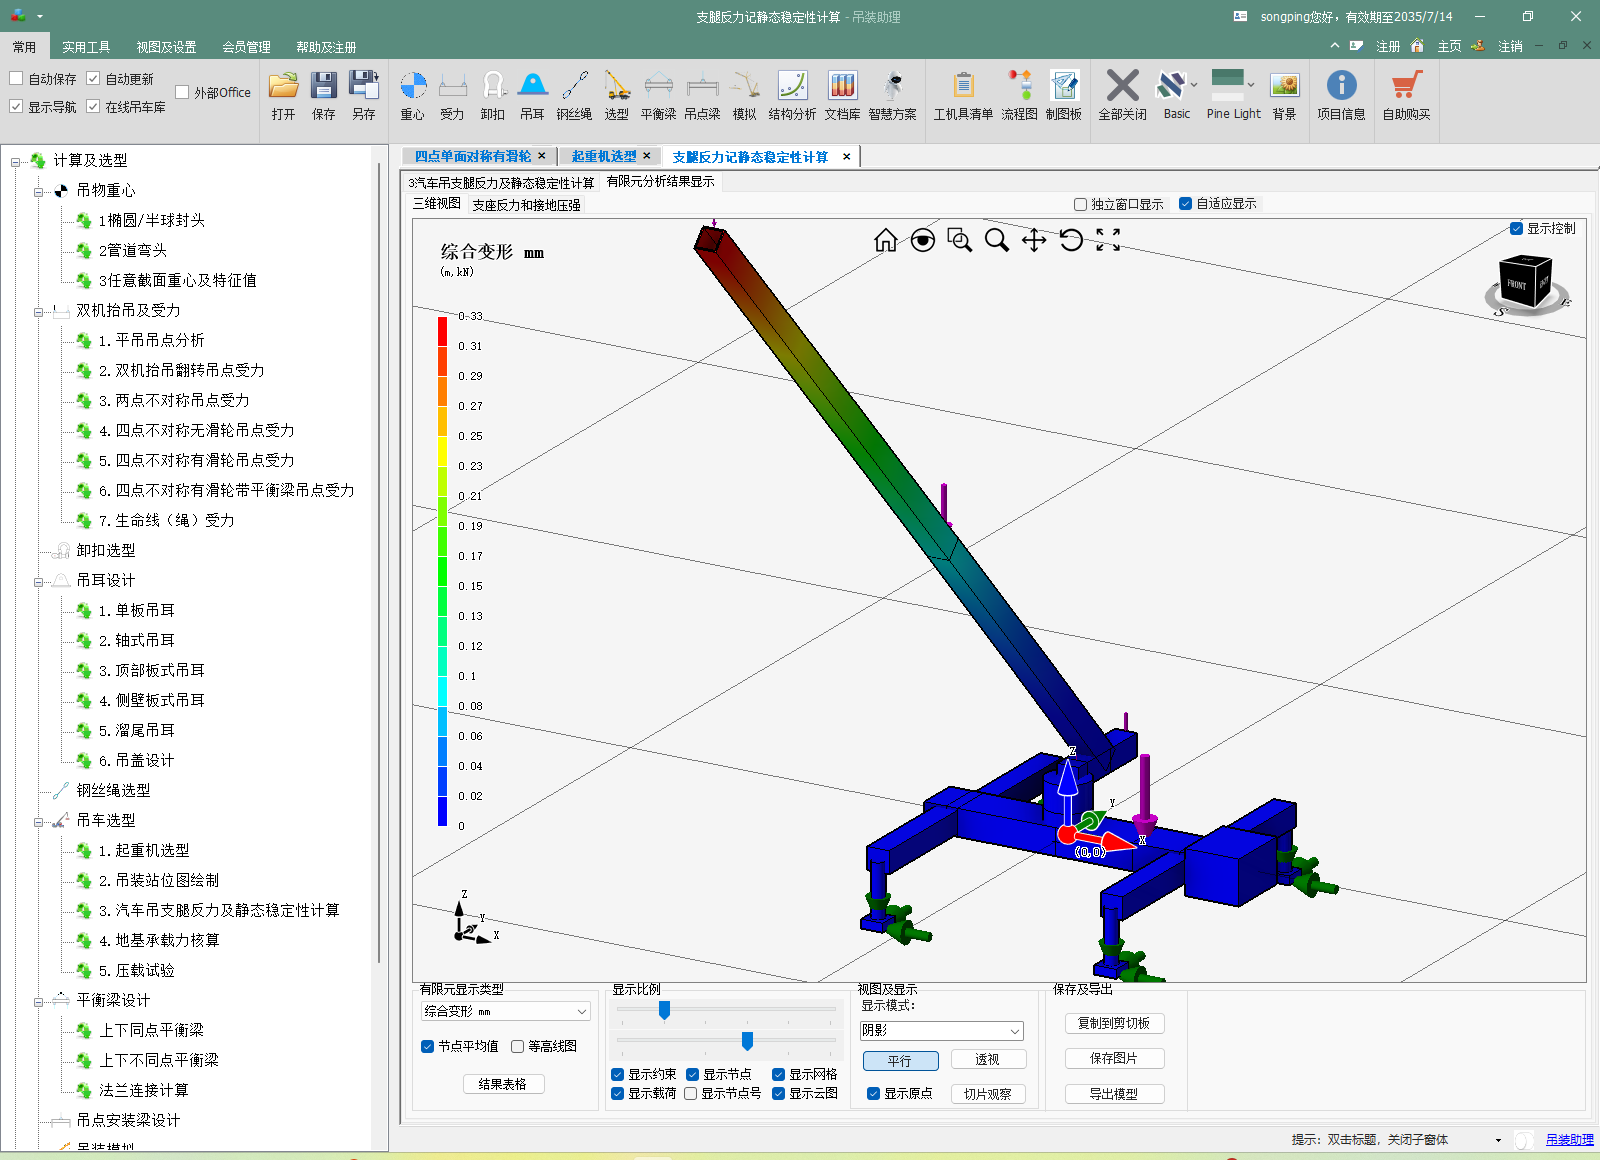
Task: Open the 综合变形 display type dropdown
Action: (506, 1011)
